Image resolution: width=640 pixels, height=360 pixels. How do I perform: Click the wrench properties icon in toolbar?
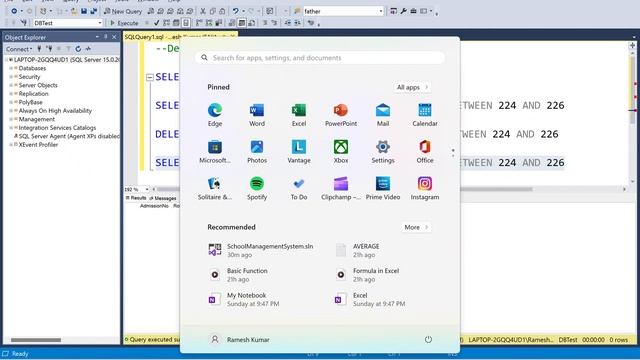pyautogui.click(x=403, y=11)
